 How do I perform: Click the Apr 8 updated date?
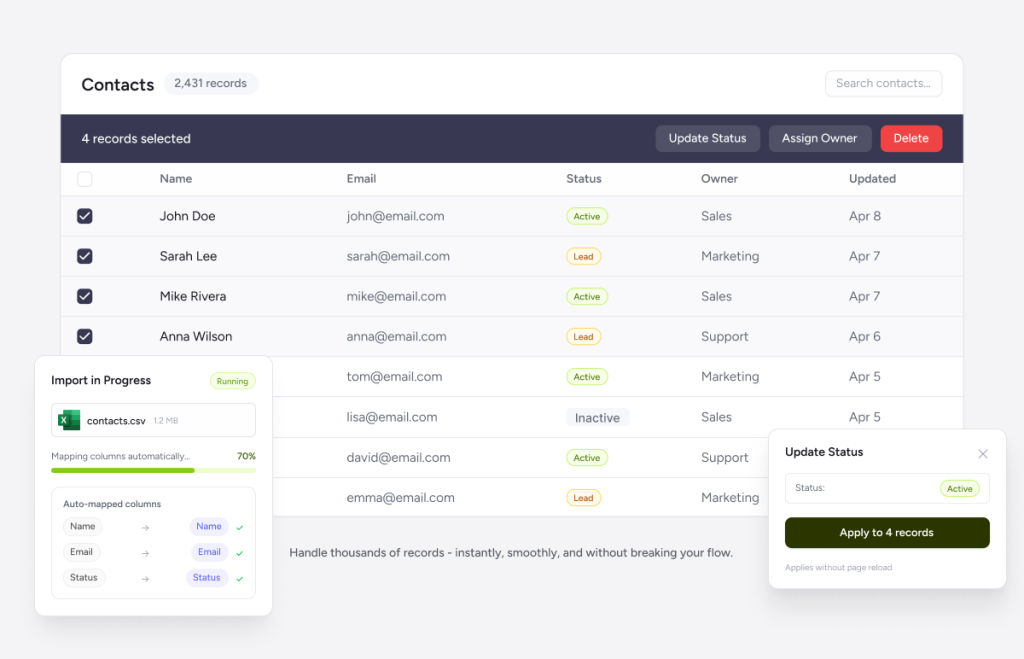(x=865, y=216)
